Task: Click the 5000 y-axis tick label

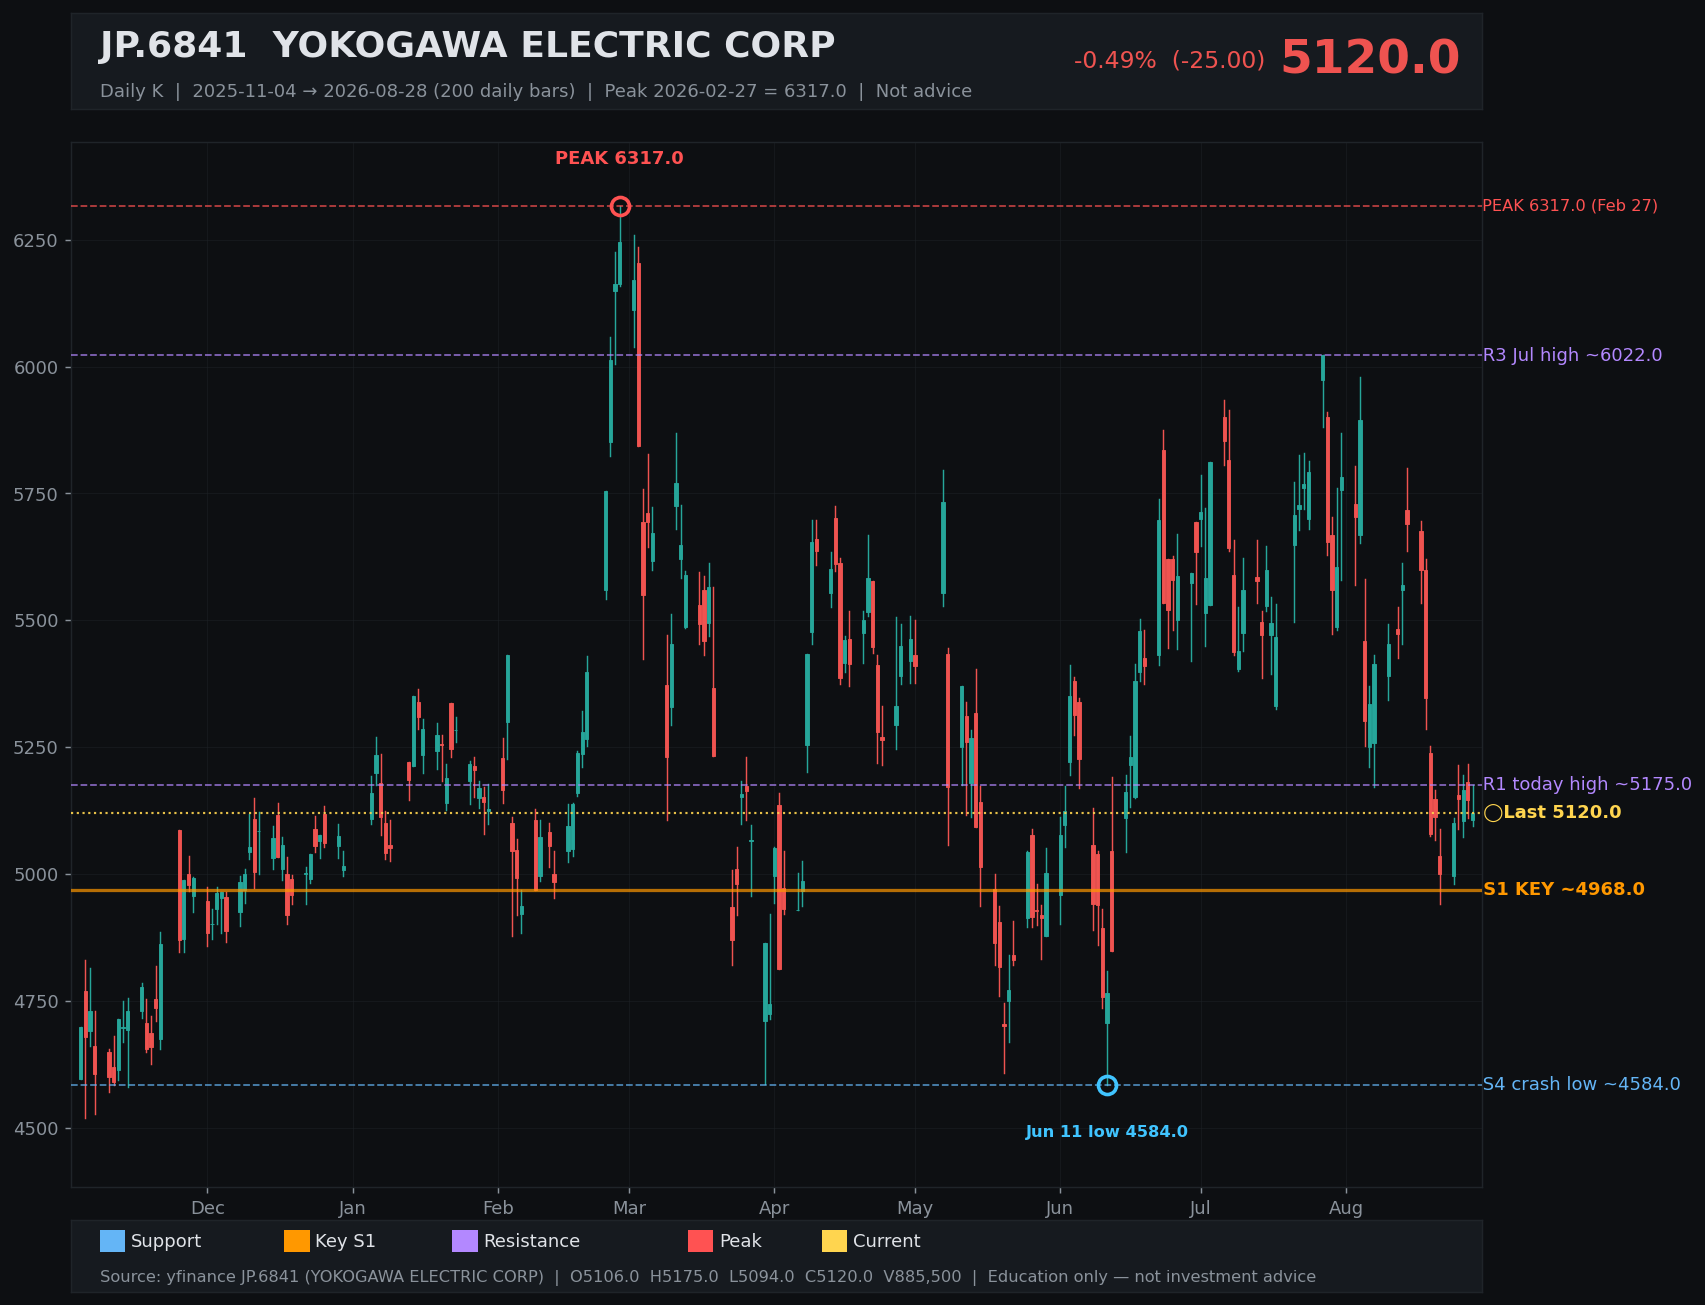Action: [x=36, y=875]
